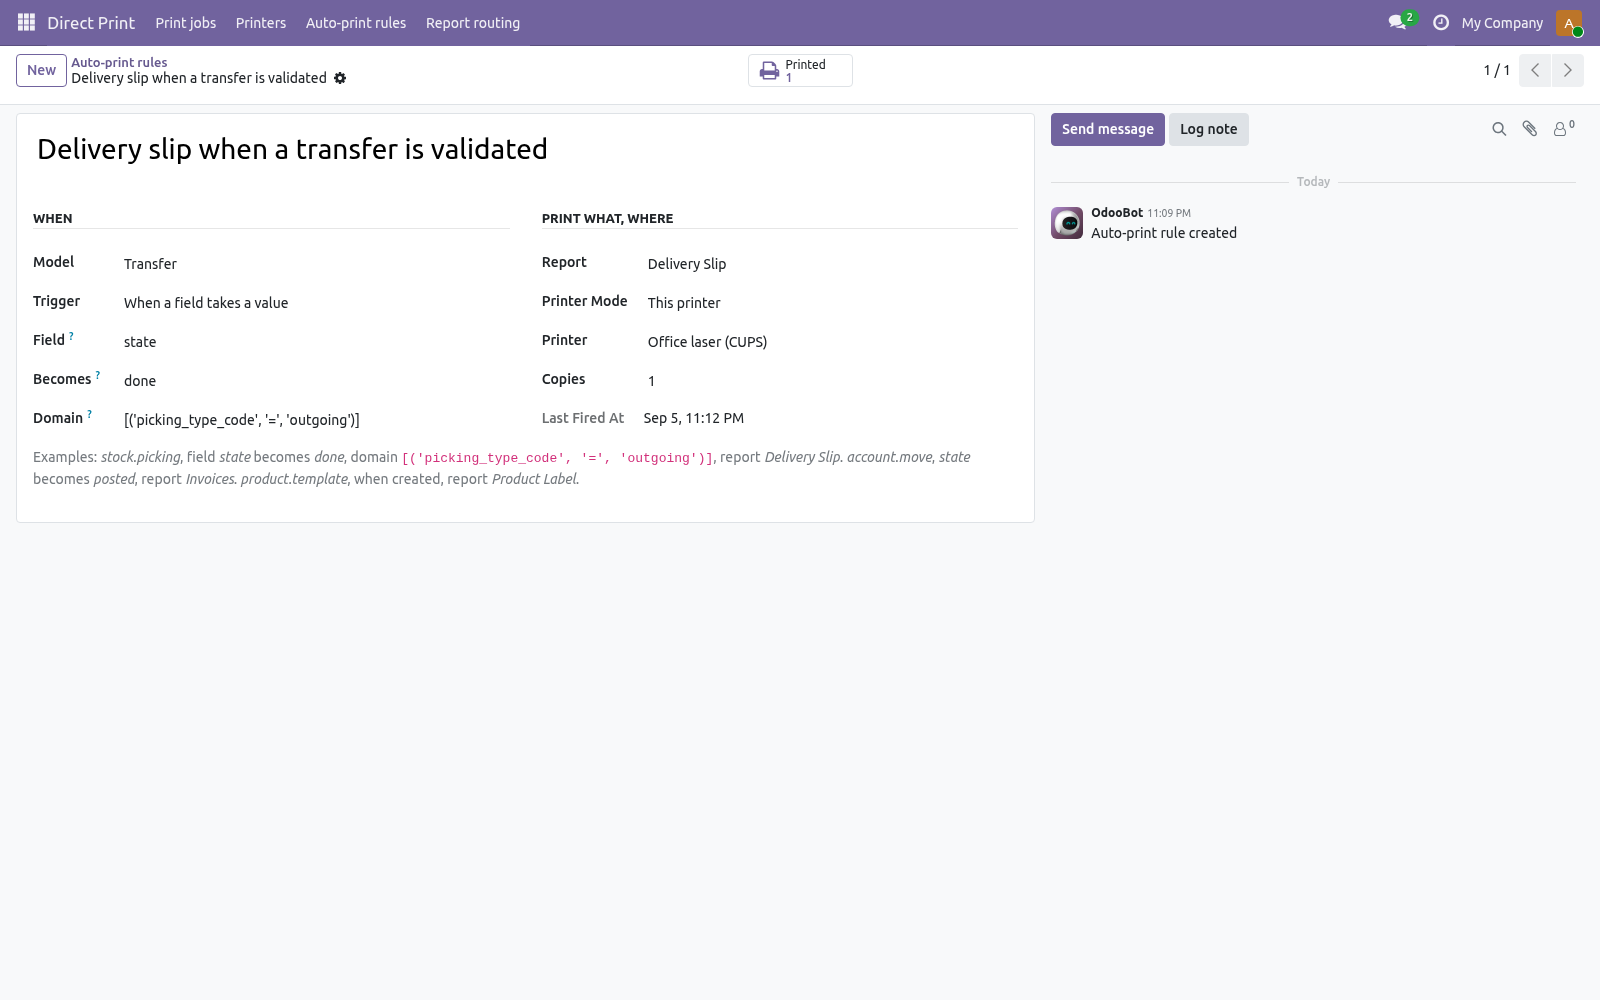Image resolution: width=1600 pixels, height=1000 pixels.
Task: Click Last Fired At value Sep 5, 11:12 PM
Action: click(694, 418)
